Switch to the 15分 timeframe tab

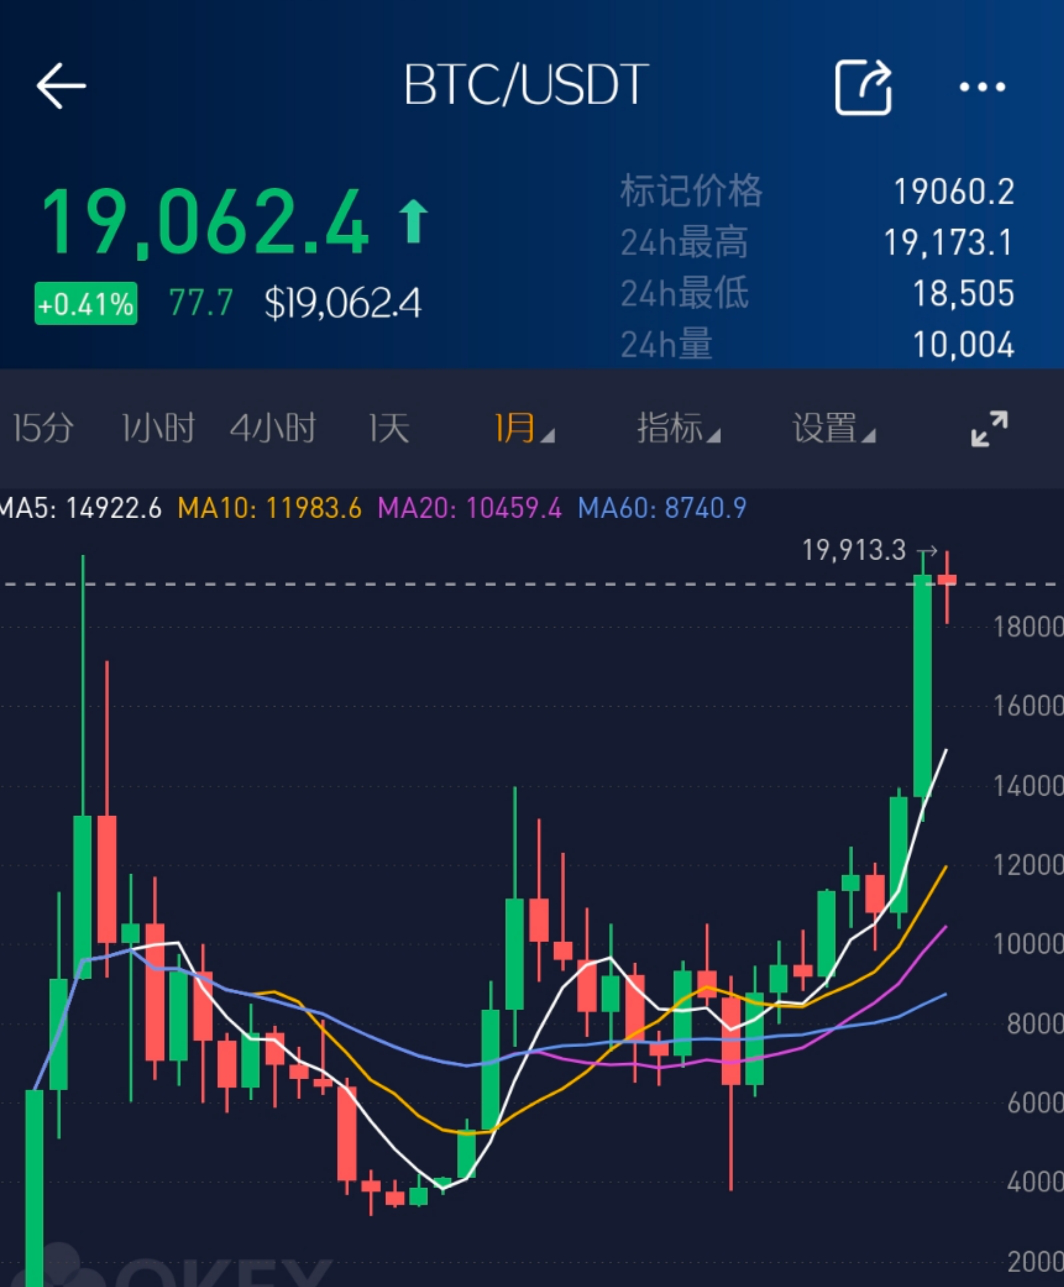tap(42, 429)
